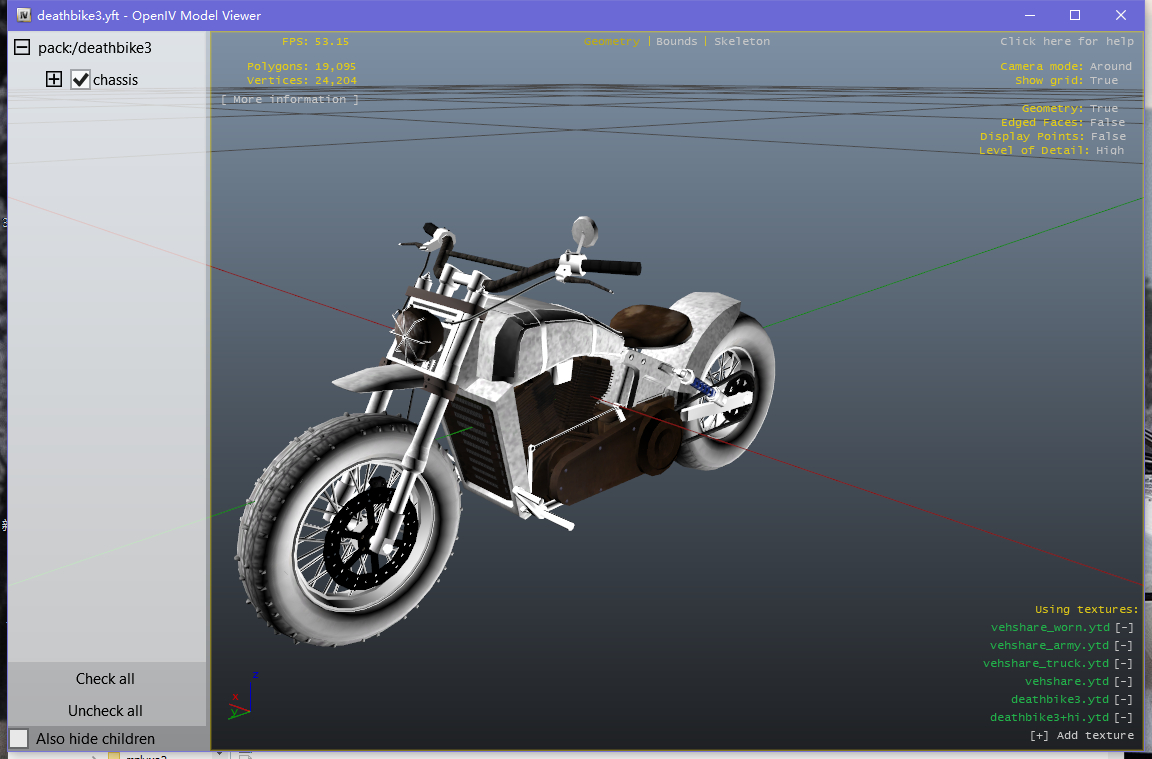This screenshot has height=759, width=1152.
Task: Remove vehshare_worn.ytd with its [-] button
Action: coord(1124,627)
